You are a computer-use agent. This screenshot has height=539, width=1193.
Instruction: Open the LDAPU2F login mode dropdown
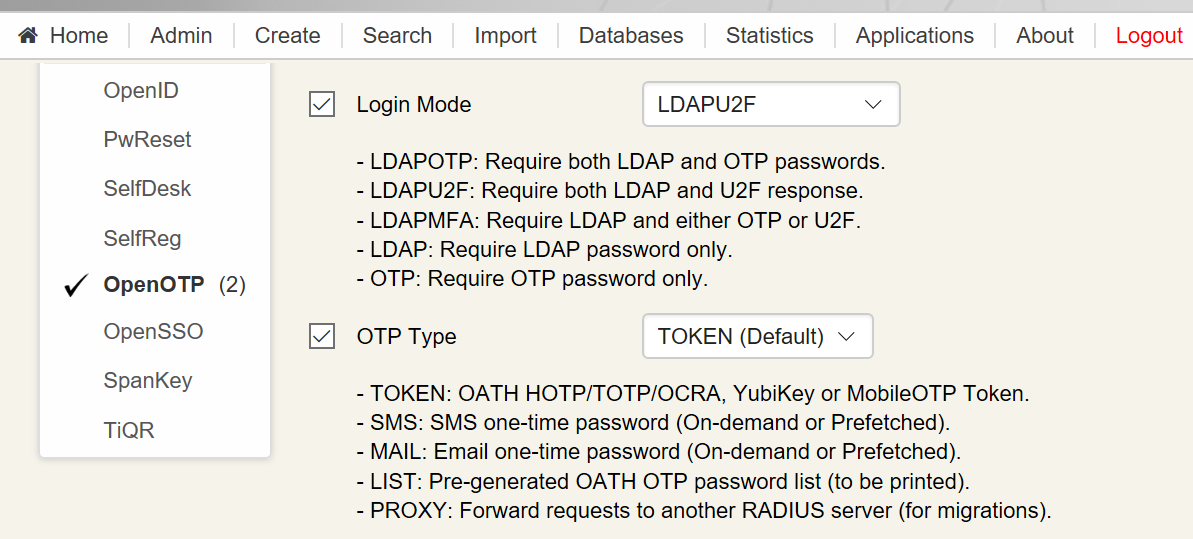coord(771,104)
